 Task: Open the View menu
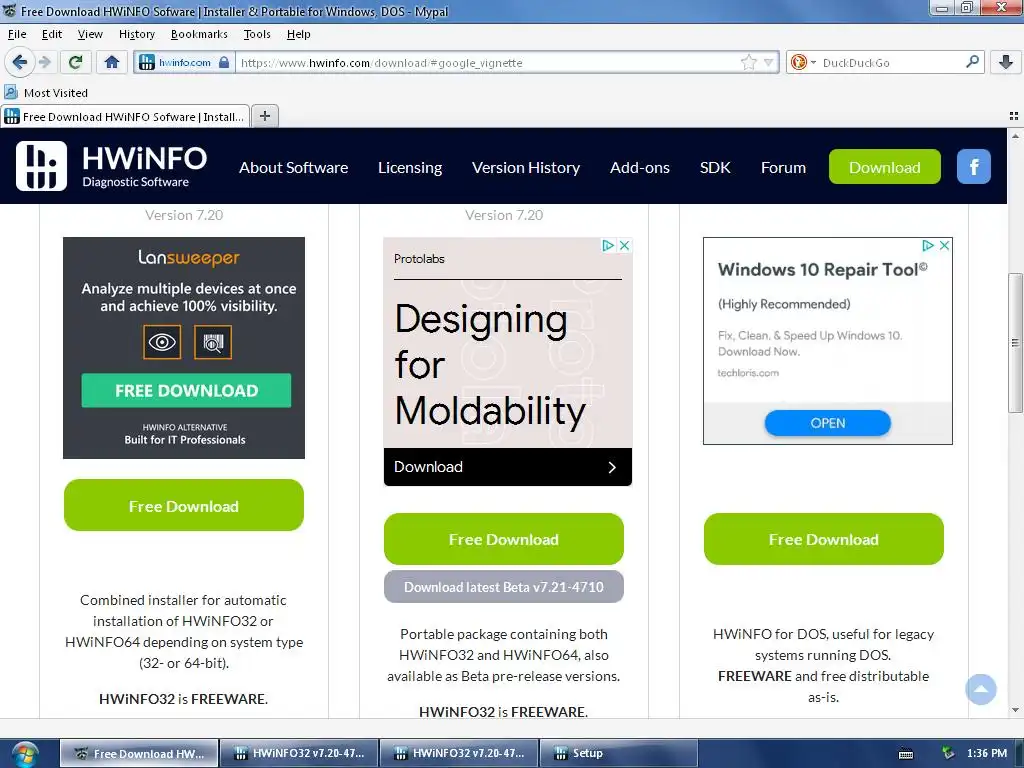coord(90,34)
